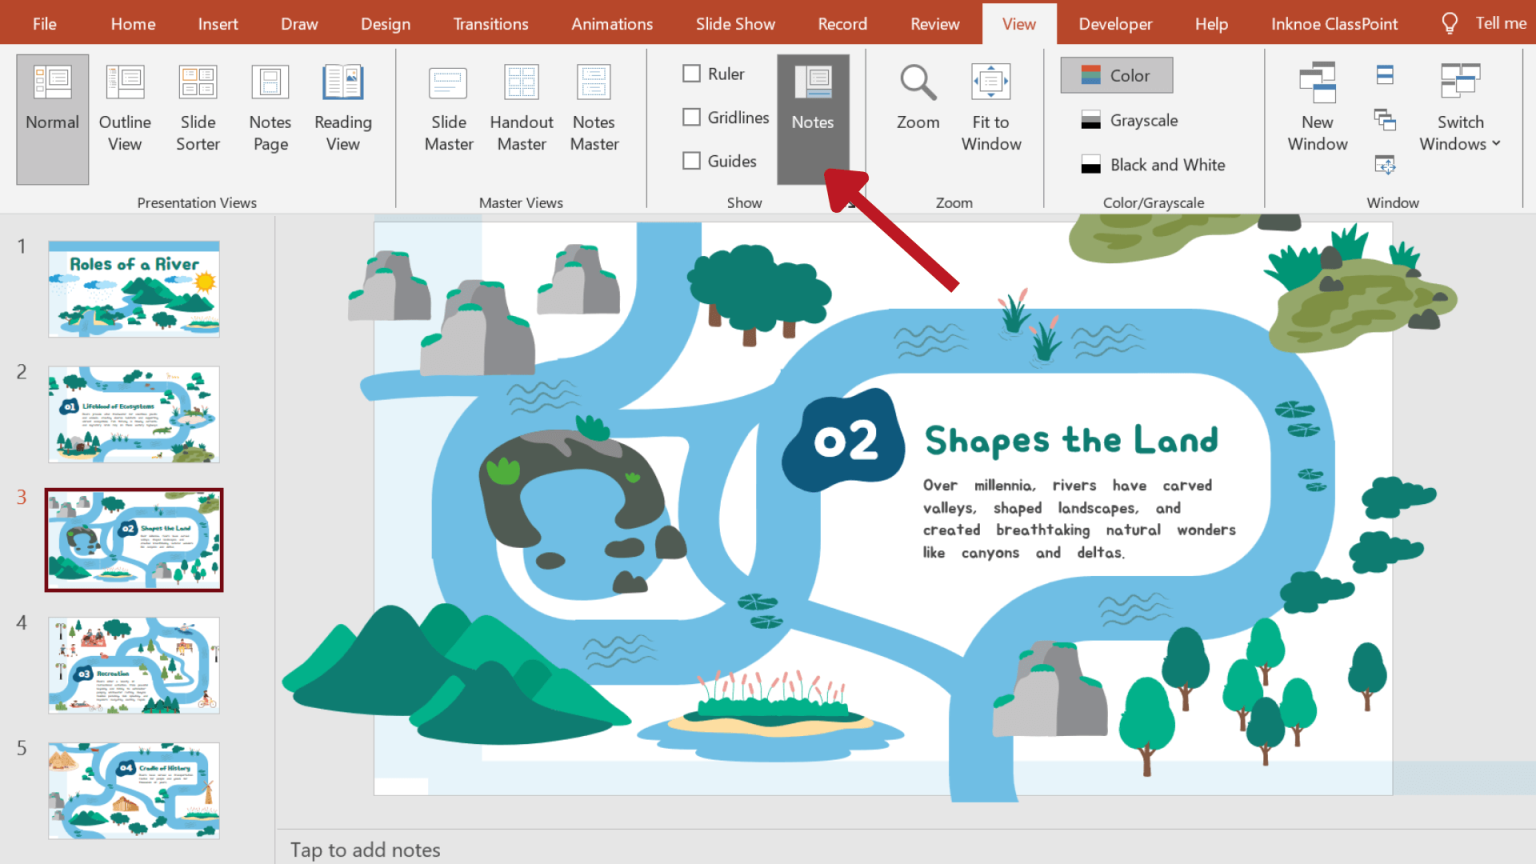Switch to the Slide Show tab
The height and width of the screenshot is (864, 1536).
(735, 24)
